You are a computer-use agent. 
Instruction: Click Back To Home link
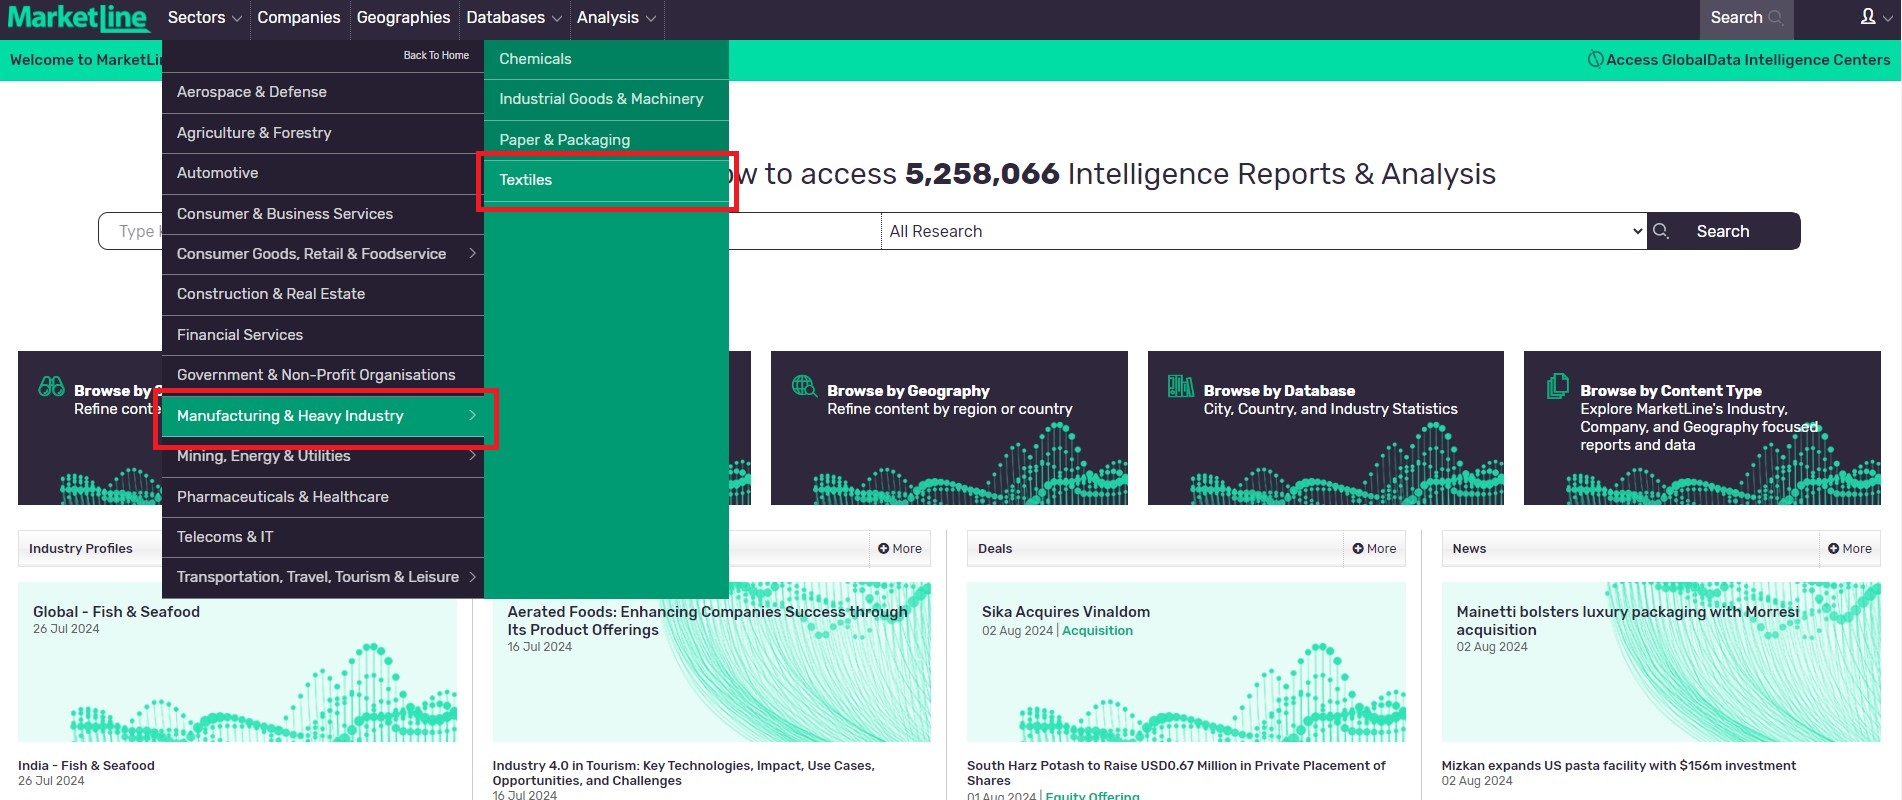point(436,55)
